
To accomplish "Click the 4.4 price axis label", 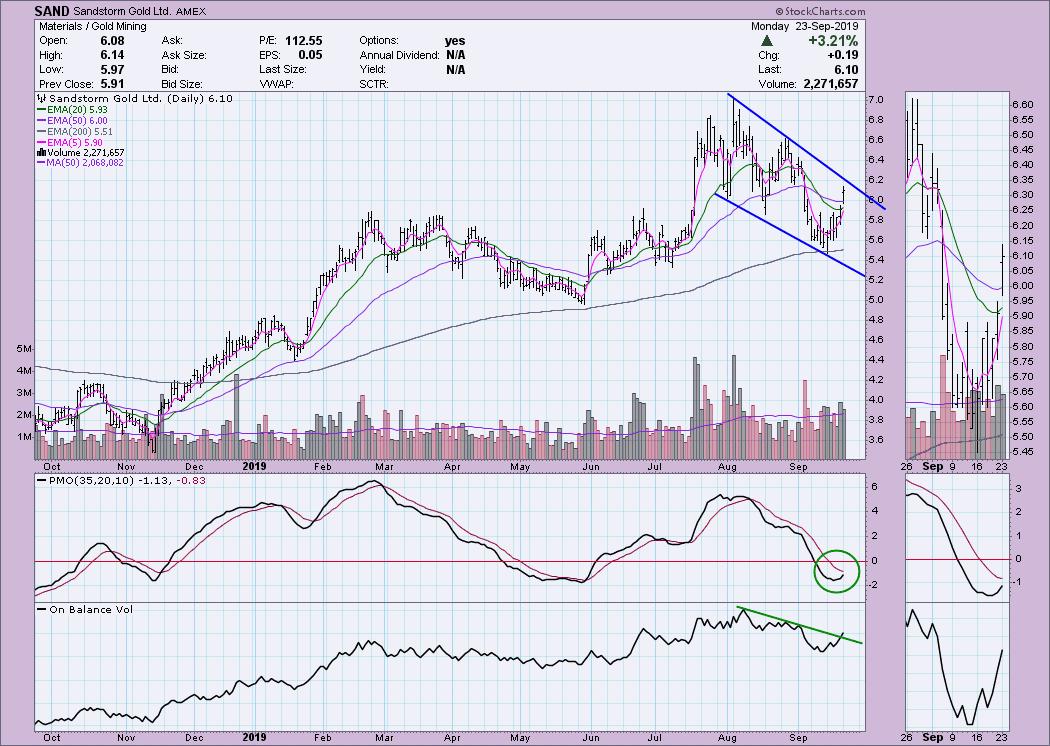I will click(876, 360).
